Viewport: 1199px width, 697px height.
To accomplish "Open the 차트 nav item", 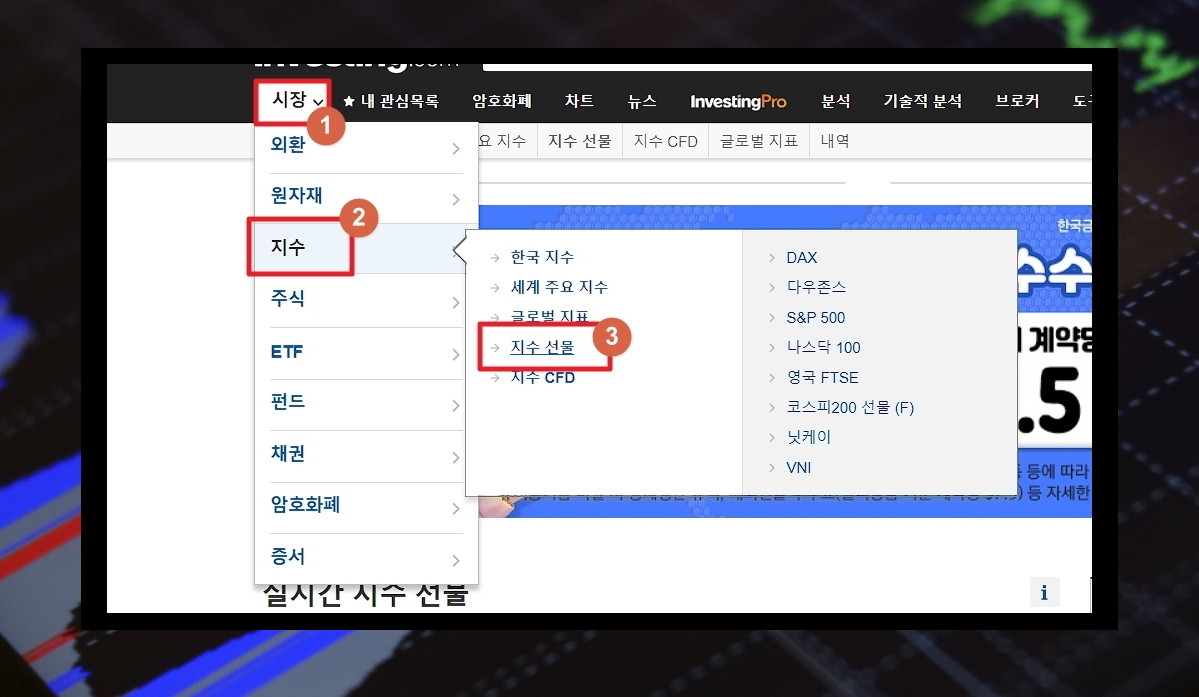I will (579, 101).
